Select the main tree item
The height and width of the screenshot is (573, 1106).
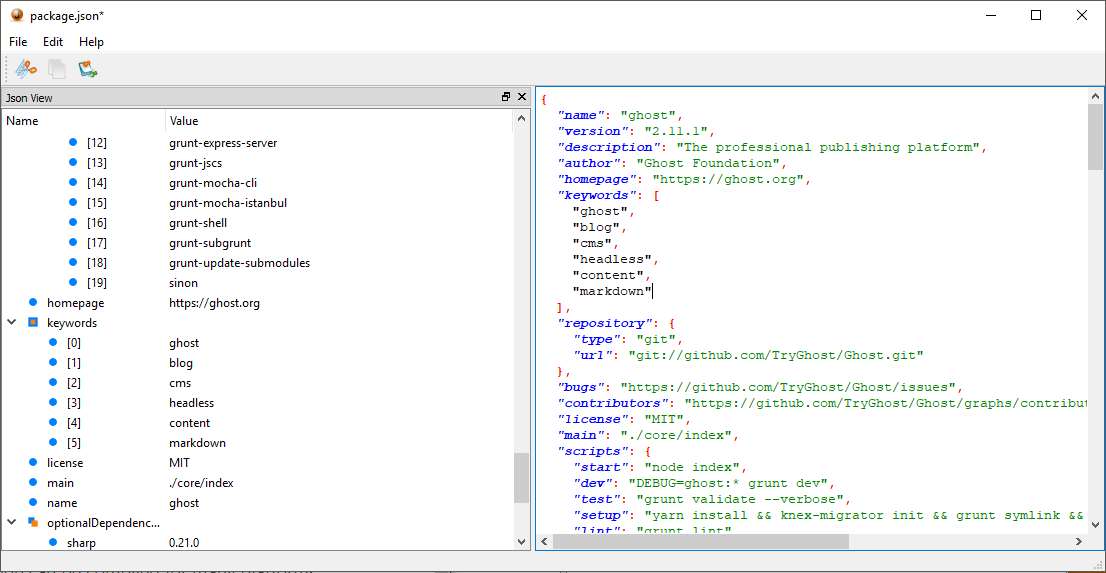pos(60,483)
